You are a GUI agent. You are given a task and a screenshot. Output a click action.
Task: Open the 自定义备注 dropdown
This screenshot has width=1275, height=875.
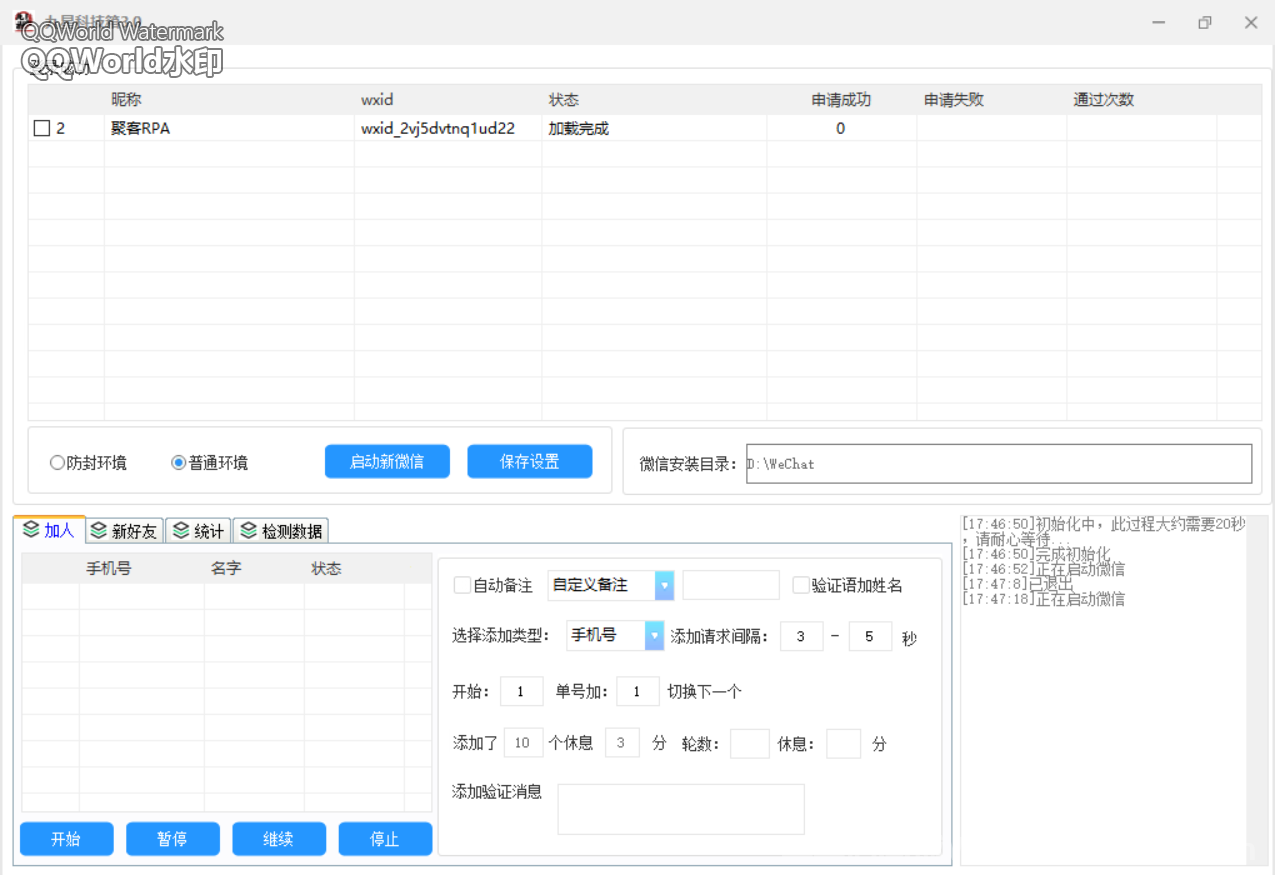coord(664,585)
